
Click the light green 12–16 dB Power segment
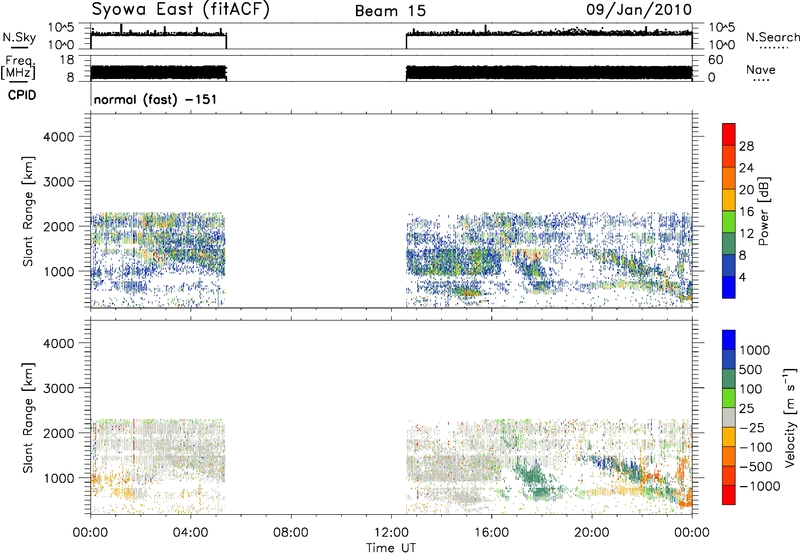click(x=729, y=221)
